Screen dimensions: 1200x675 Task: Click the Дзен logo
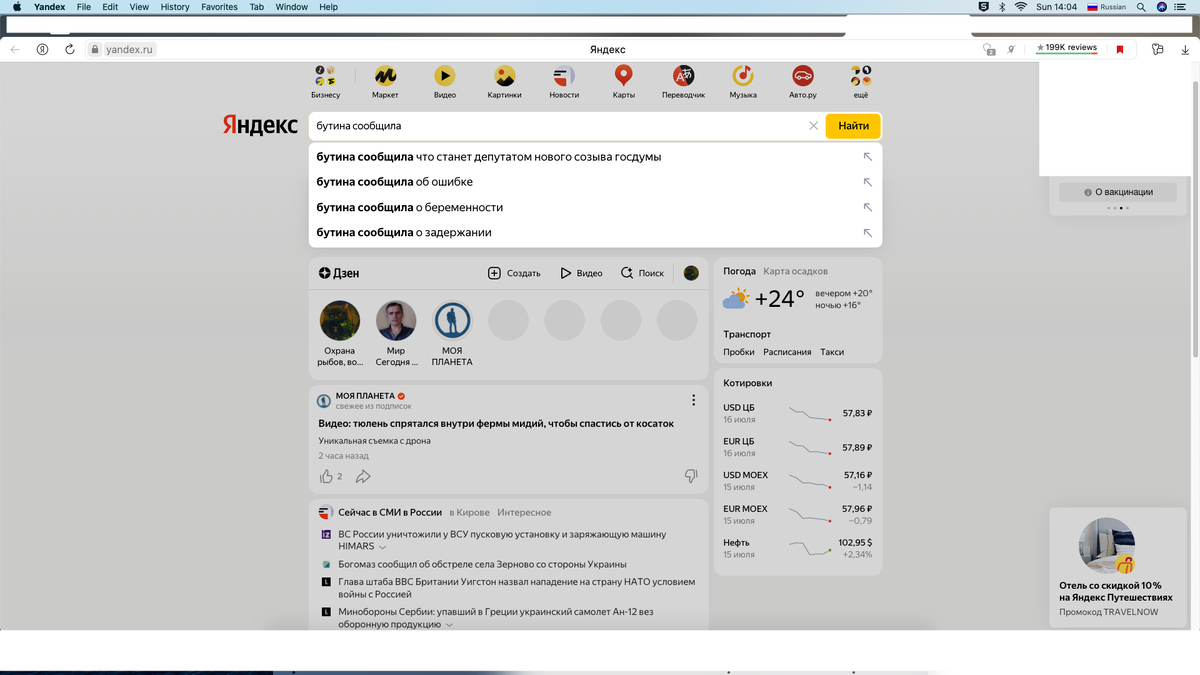[x=339, y=273]
